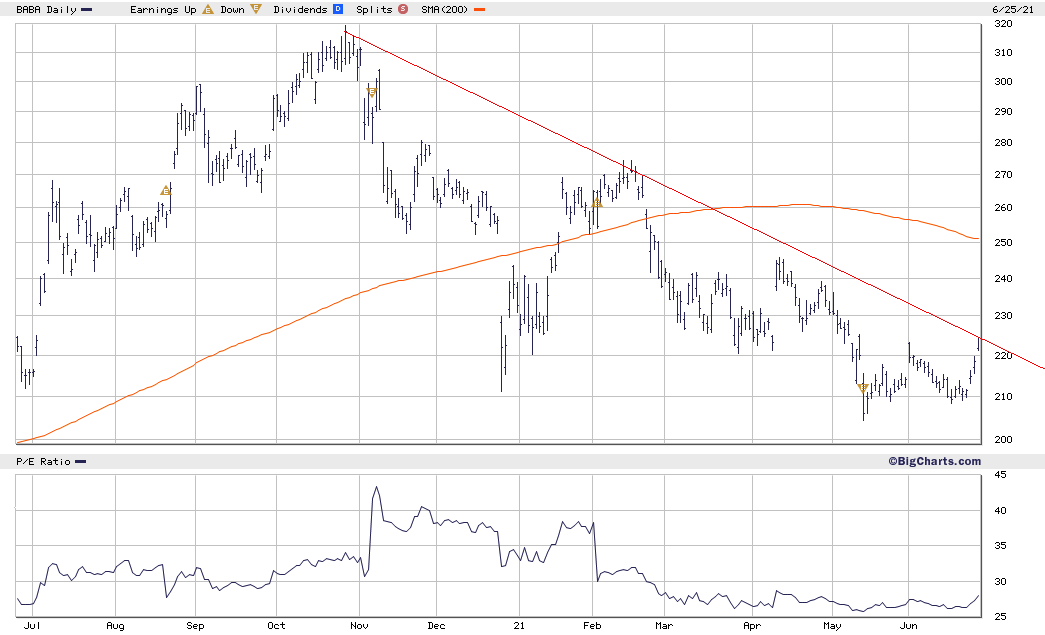The height and width of the screenshot is (635, 1045).
Task: Click the 320 price axis label
Action: (1003, 24)
